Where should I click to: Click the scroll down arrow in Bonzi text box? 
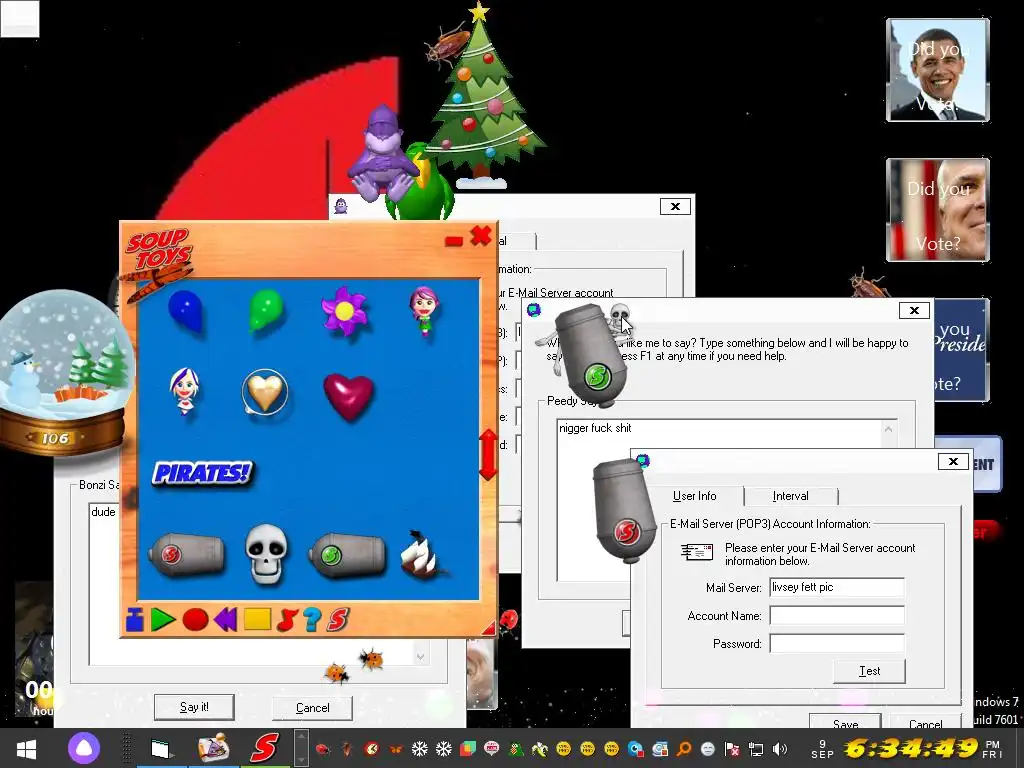(x=421, y=656)
